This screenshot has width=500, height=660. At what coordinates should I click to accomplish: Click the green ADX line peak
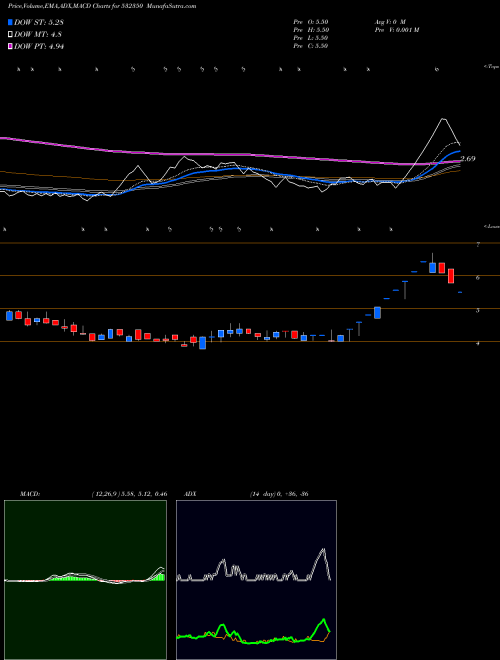[324, 620]
